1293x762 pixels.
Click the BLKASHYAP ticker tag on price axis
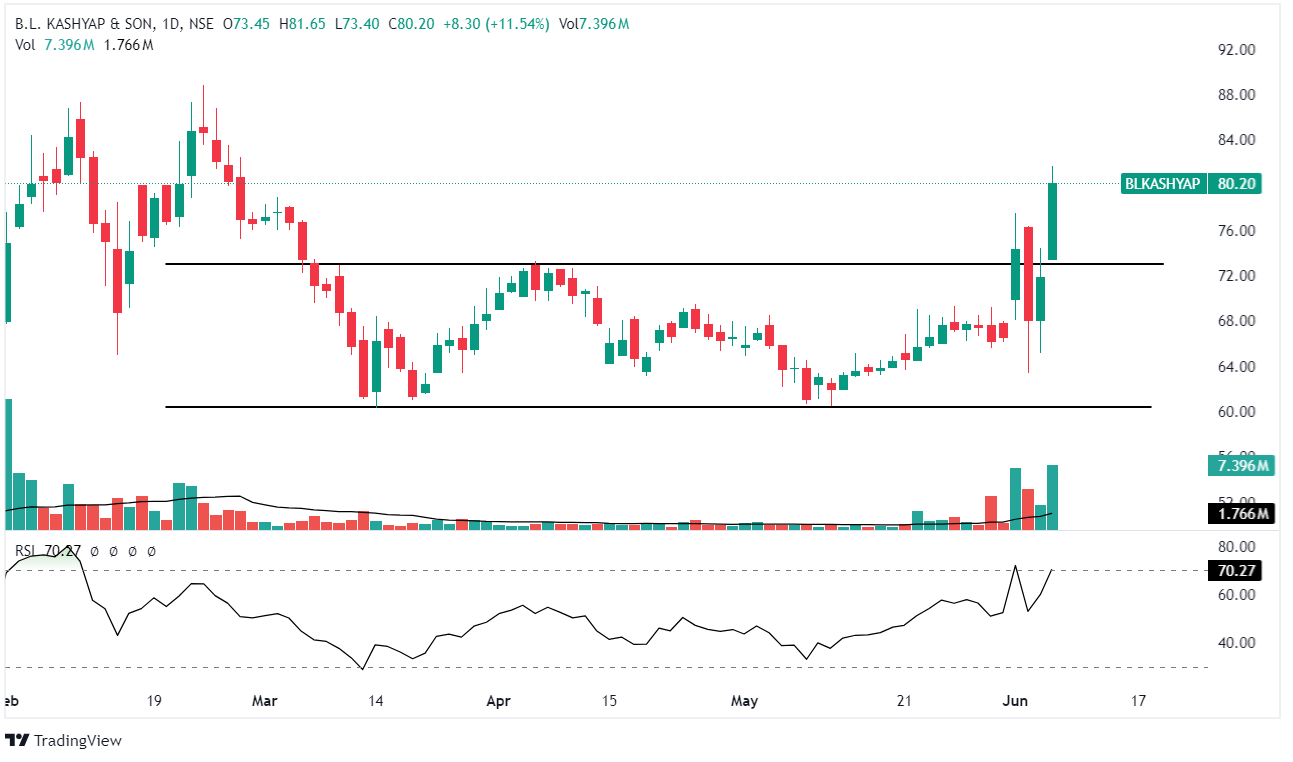1161,184
